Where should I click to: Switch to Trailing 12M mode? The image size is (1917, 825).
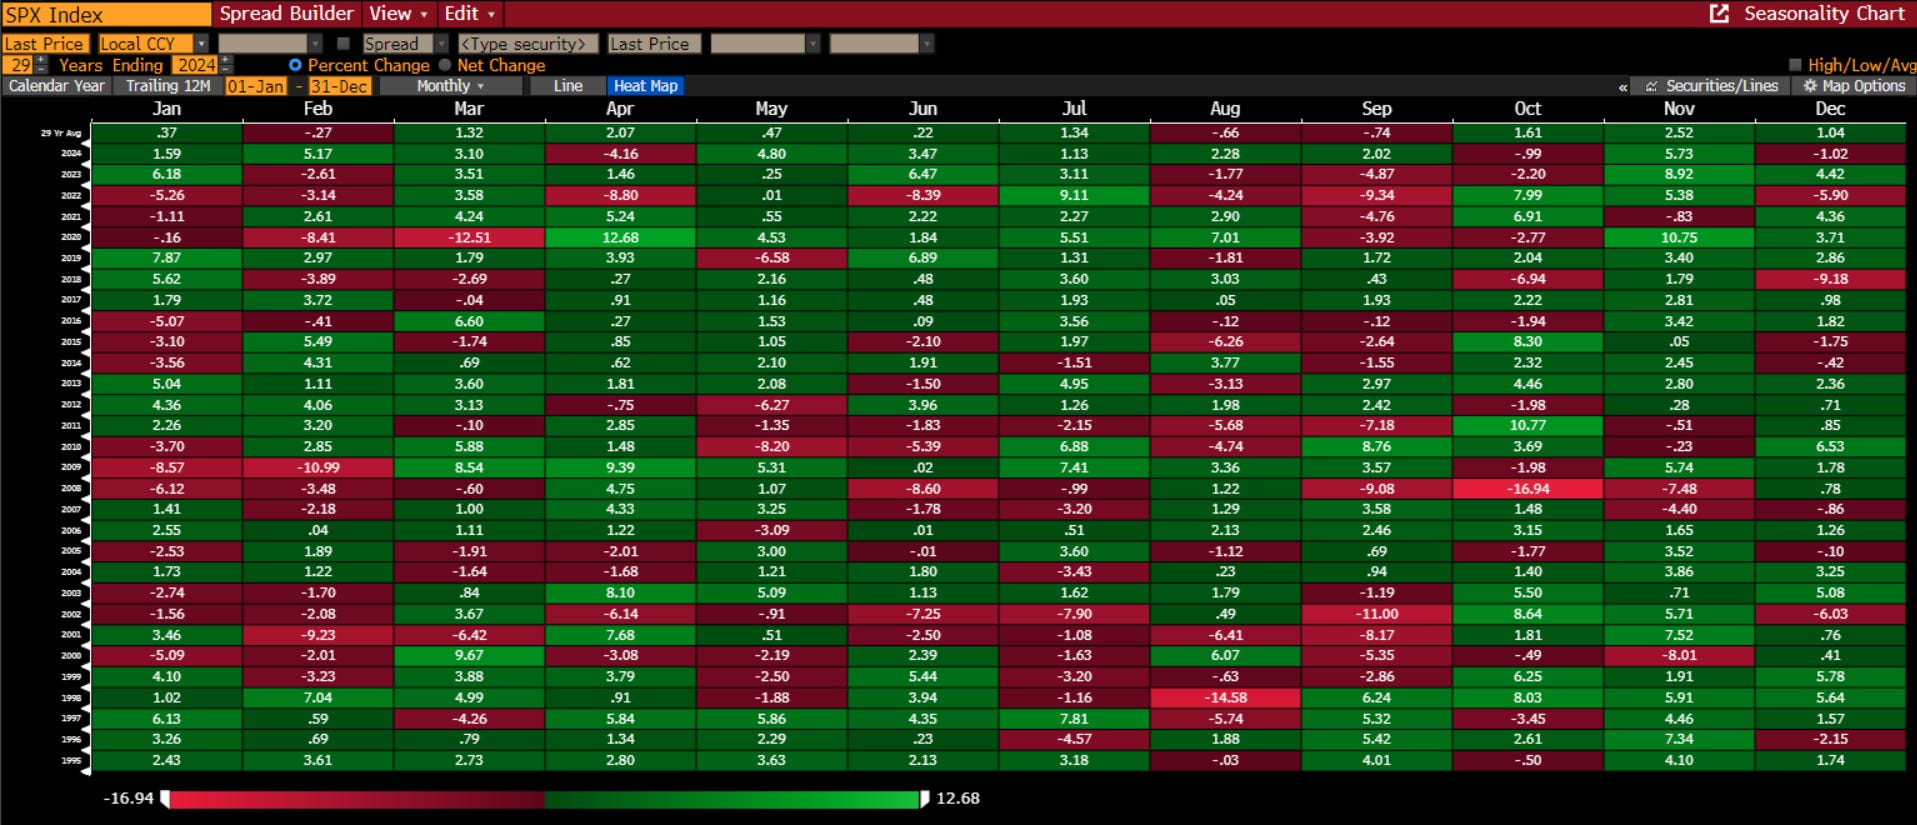pyautogui.click(x=168, y=86)
